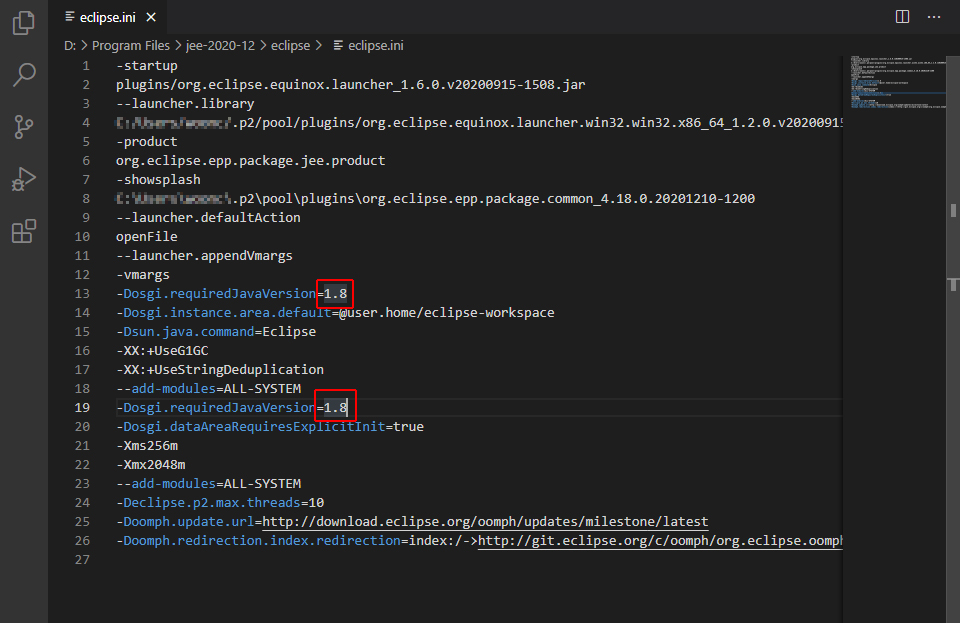
Task: Click '1.8' value on line 19
Action: [x=336, y=408]
